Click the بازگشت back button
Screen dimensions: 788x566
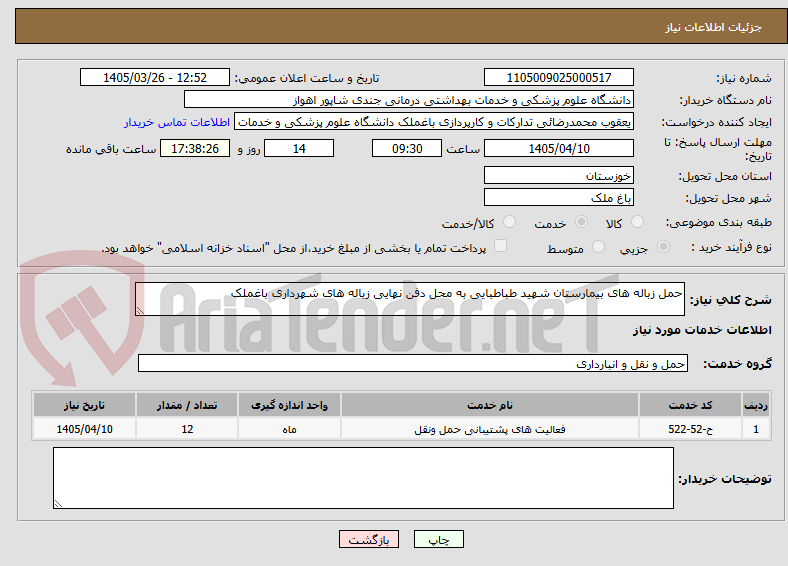(x=369, y=539)
